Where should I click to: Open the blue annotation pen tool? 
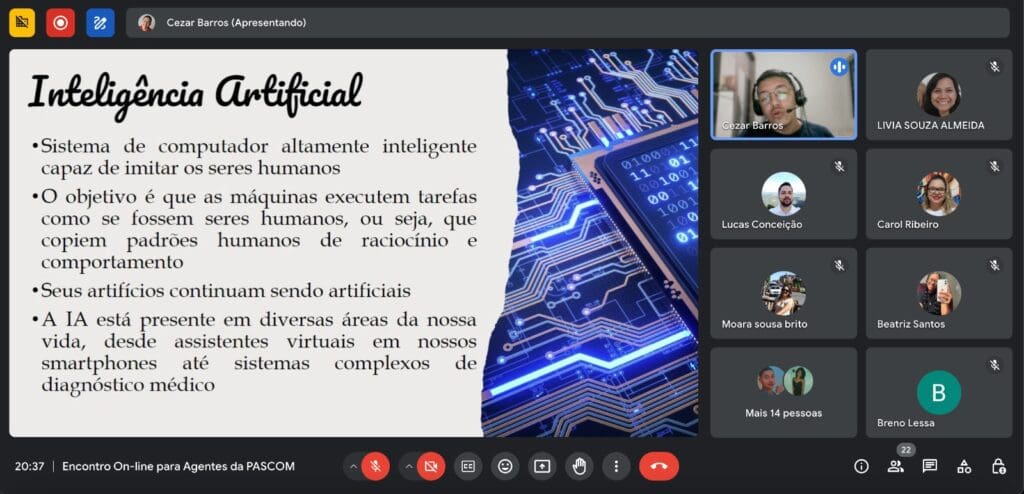tap(100, 22)
